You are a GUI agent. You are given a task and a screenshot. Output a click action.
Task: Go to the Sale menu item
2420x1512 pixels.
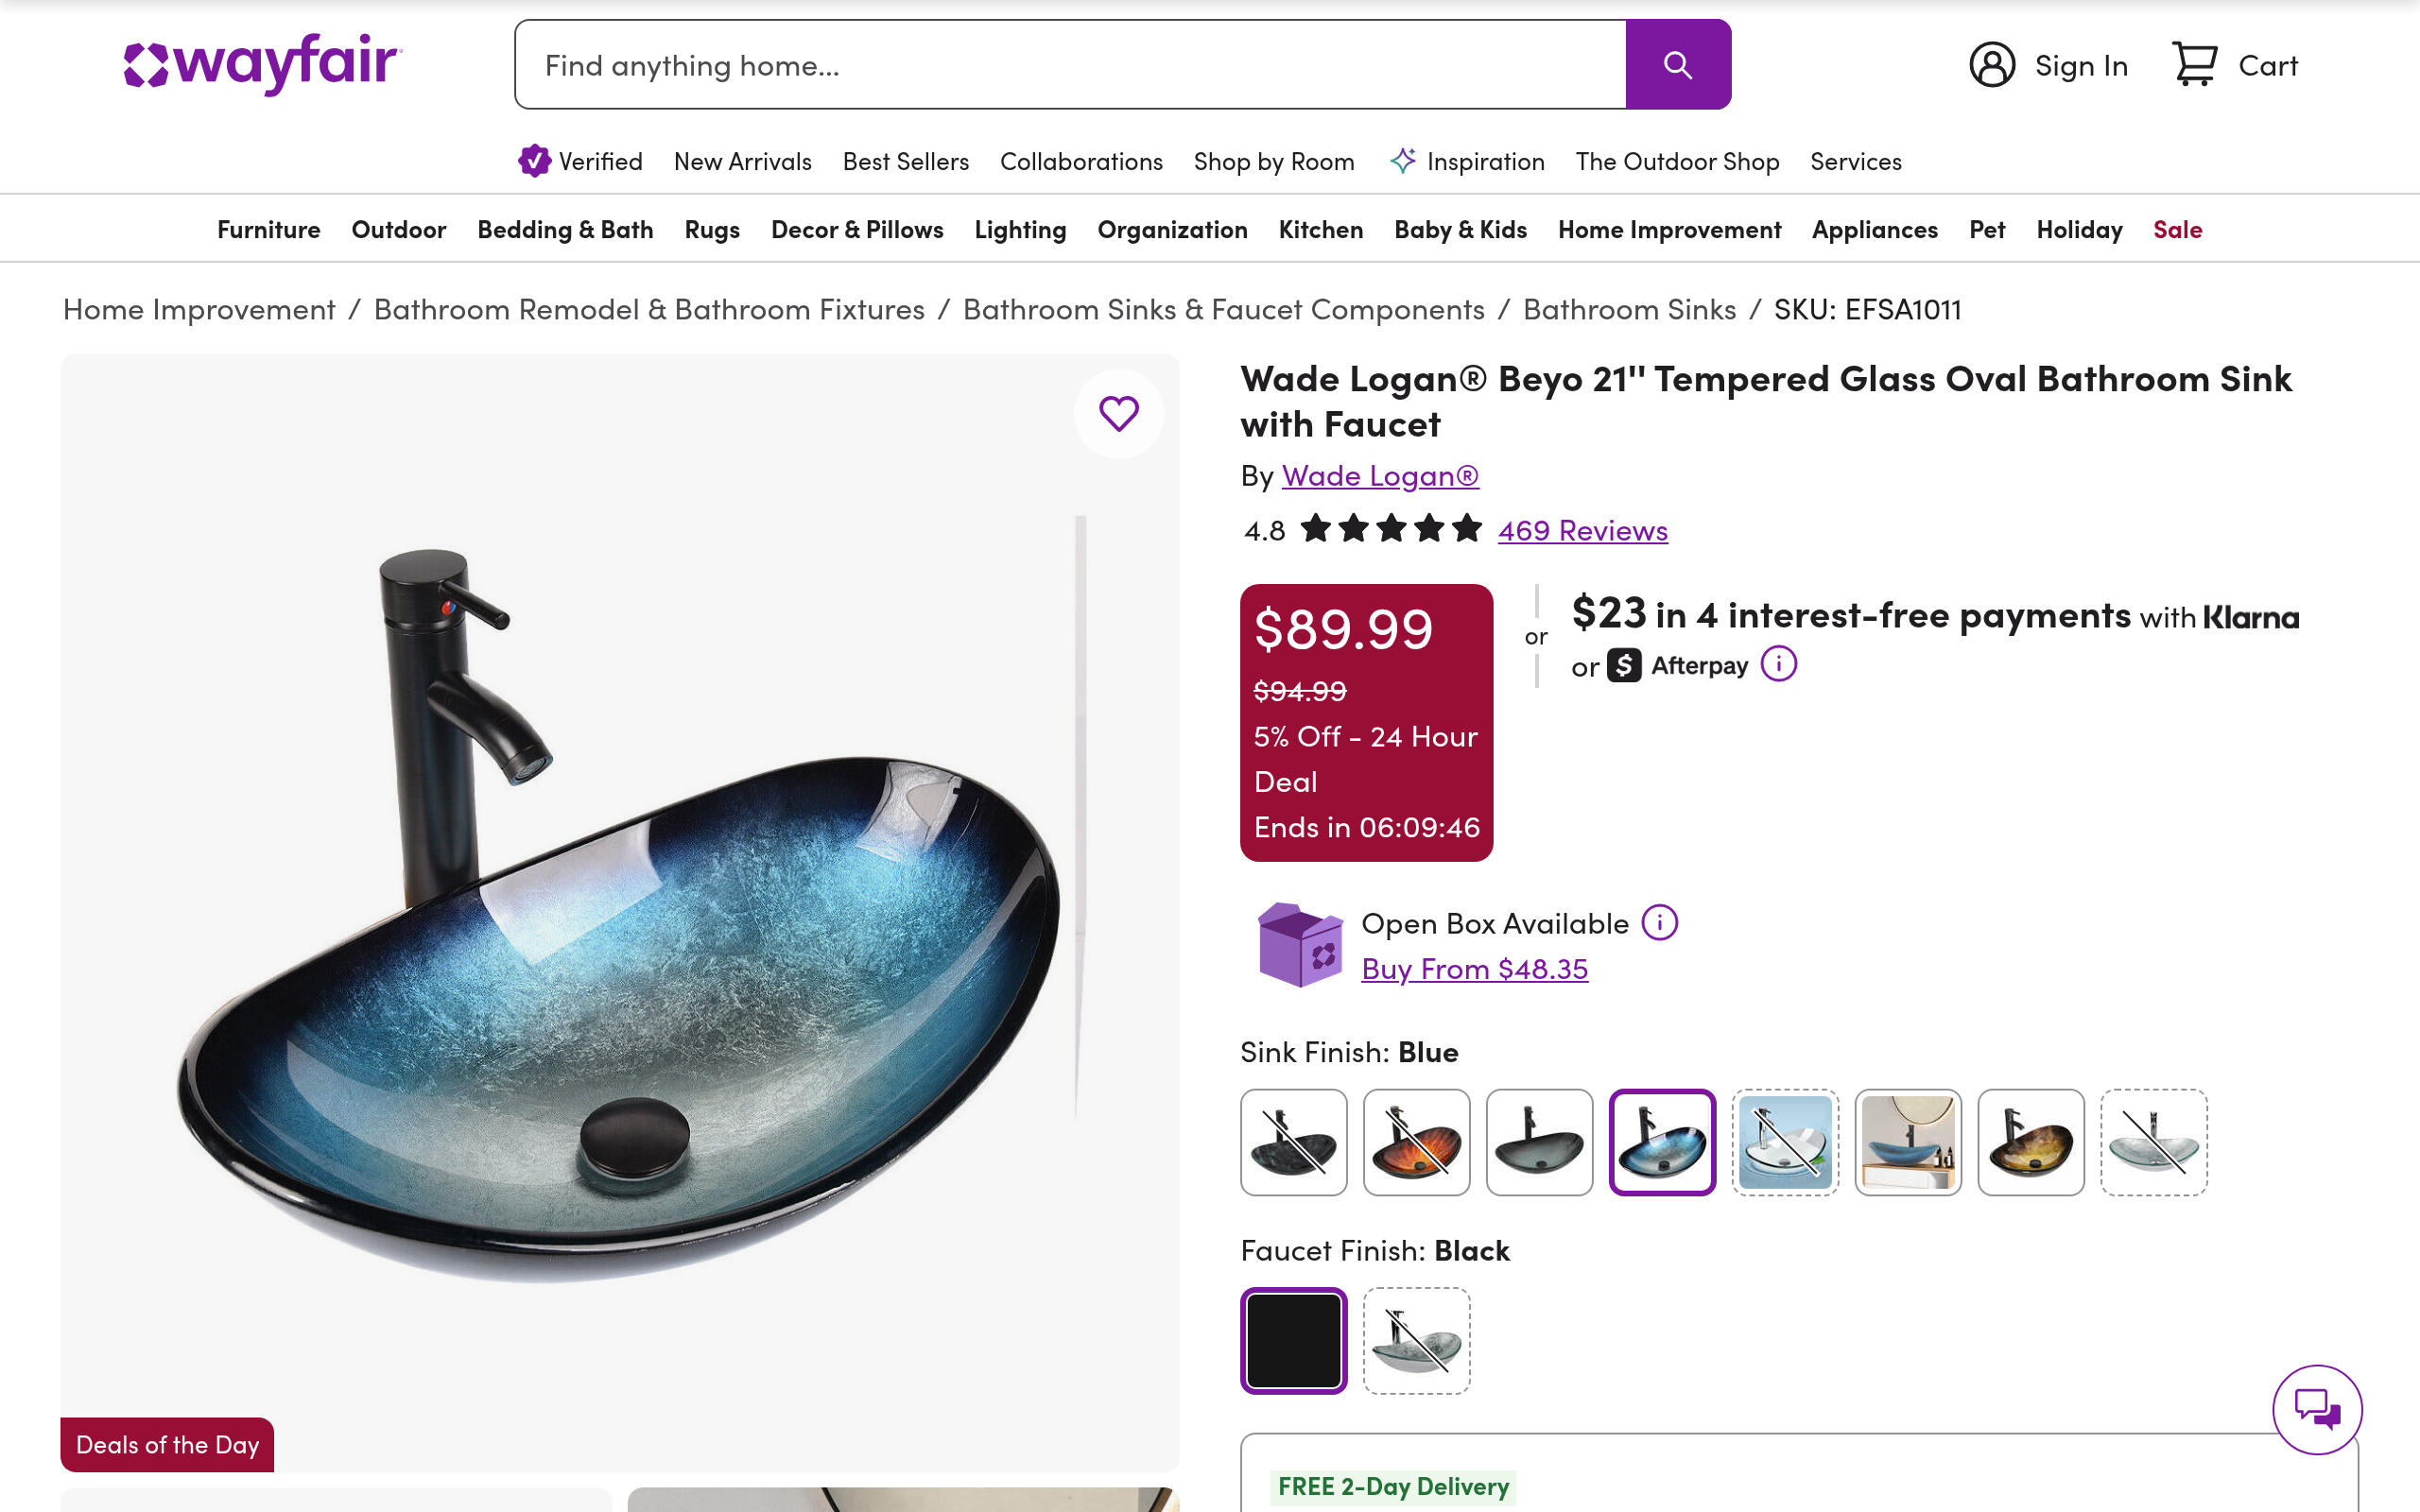tap(2177, 229)
